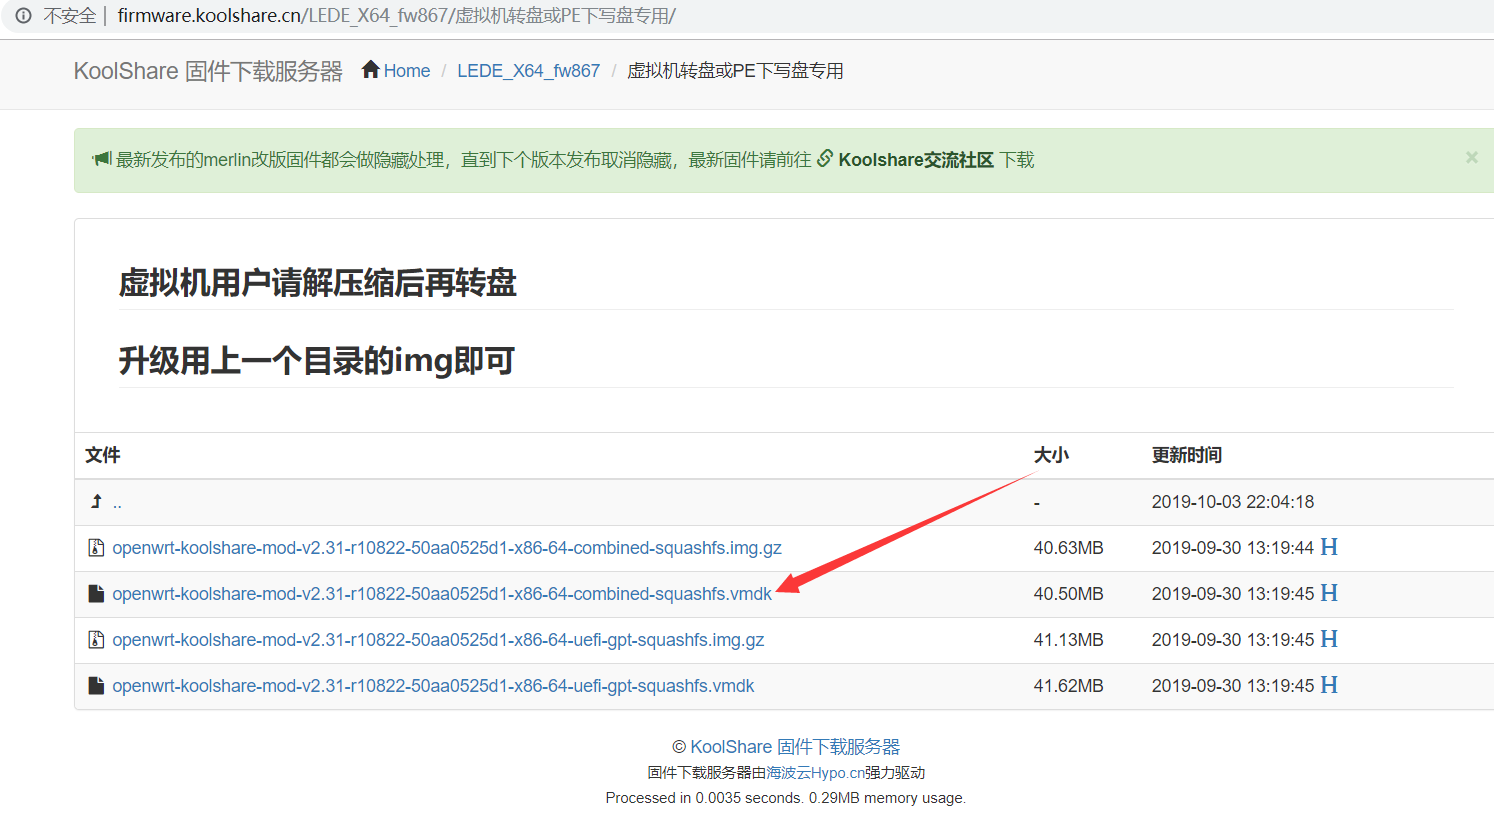This screenshot has height=830, width=1494.
Task: Click the browser URL address text
Action: [x=396, y=16]
